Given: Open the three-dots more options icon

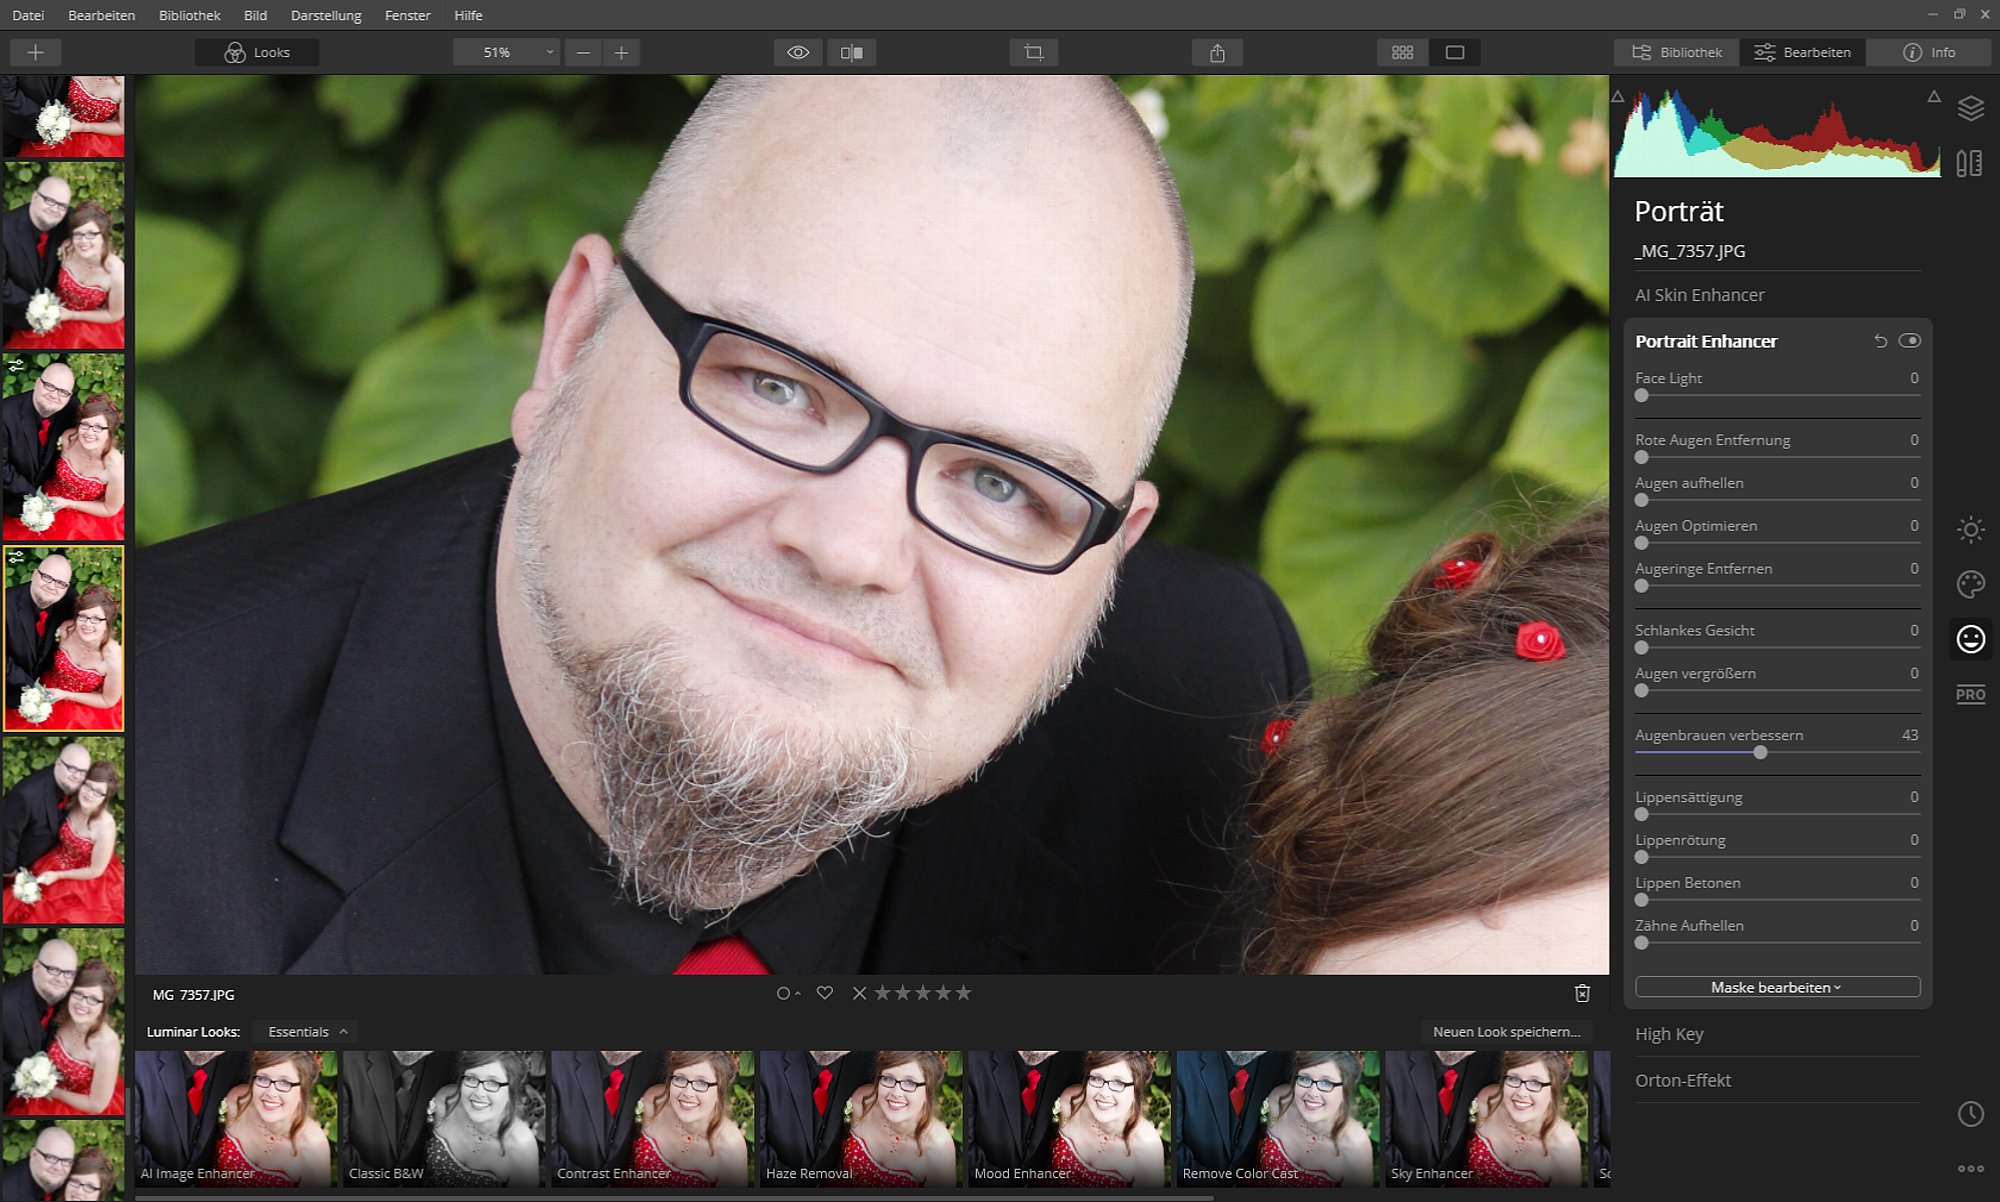Looking at the screenshot, I should 1970,1168.
